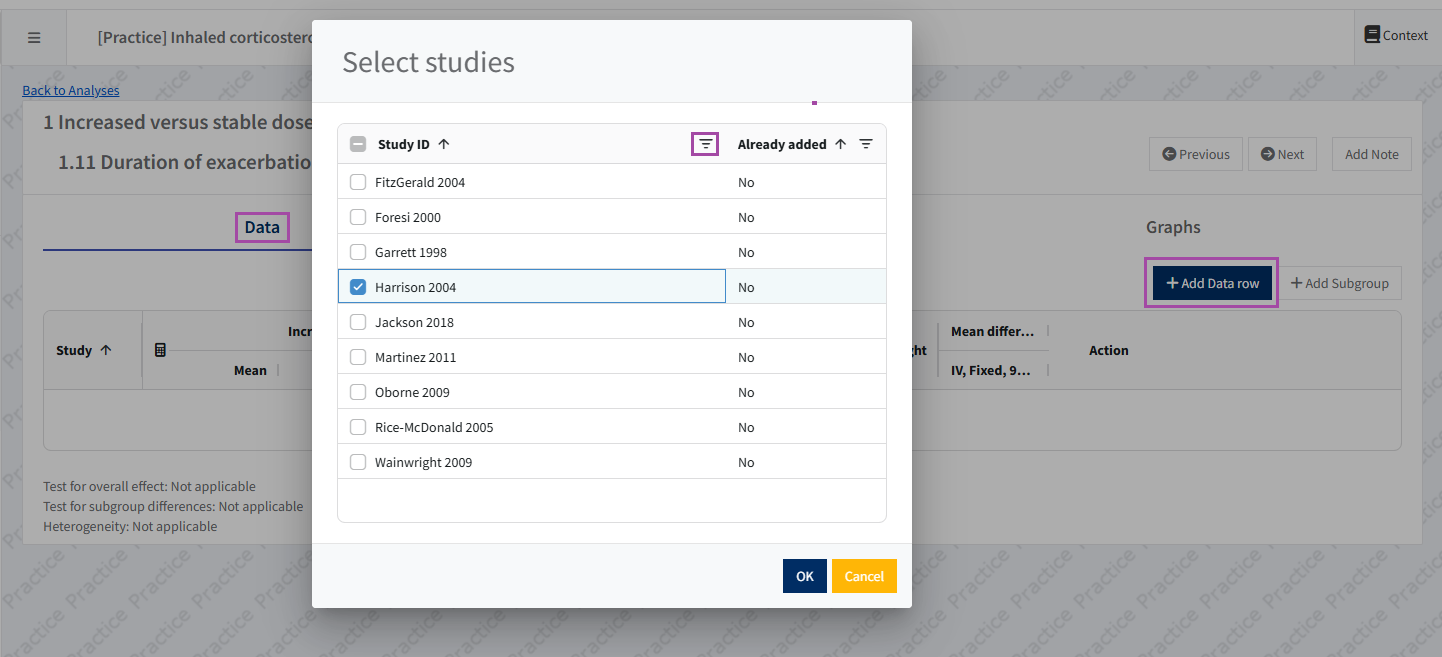1442x657 pixels.
Task: Switch to the Data tab
Action: point(262,227)
